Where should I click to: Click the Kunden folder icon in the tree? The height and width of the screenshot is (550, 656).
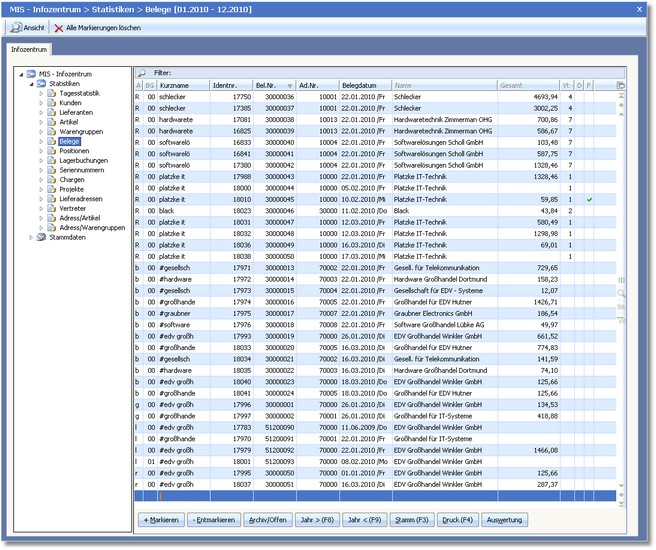pyautogui.click(x=52, y=103)
